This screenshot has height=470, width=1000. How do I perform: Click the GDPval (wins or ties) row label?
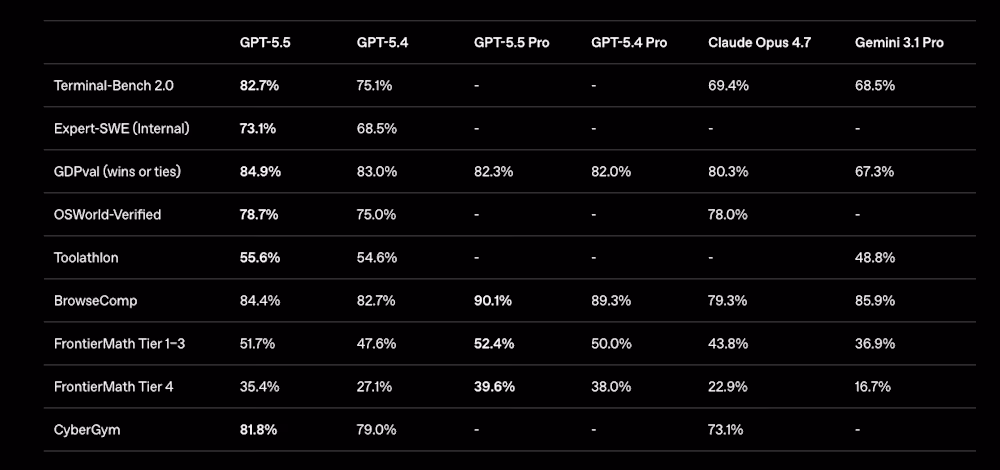117,172
